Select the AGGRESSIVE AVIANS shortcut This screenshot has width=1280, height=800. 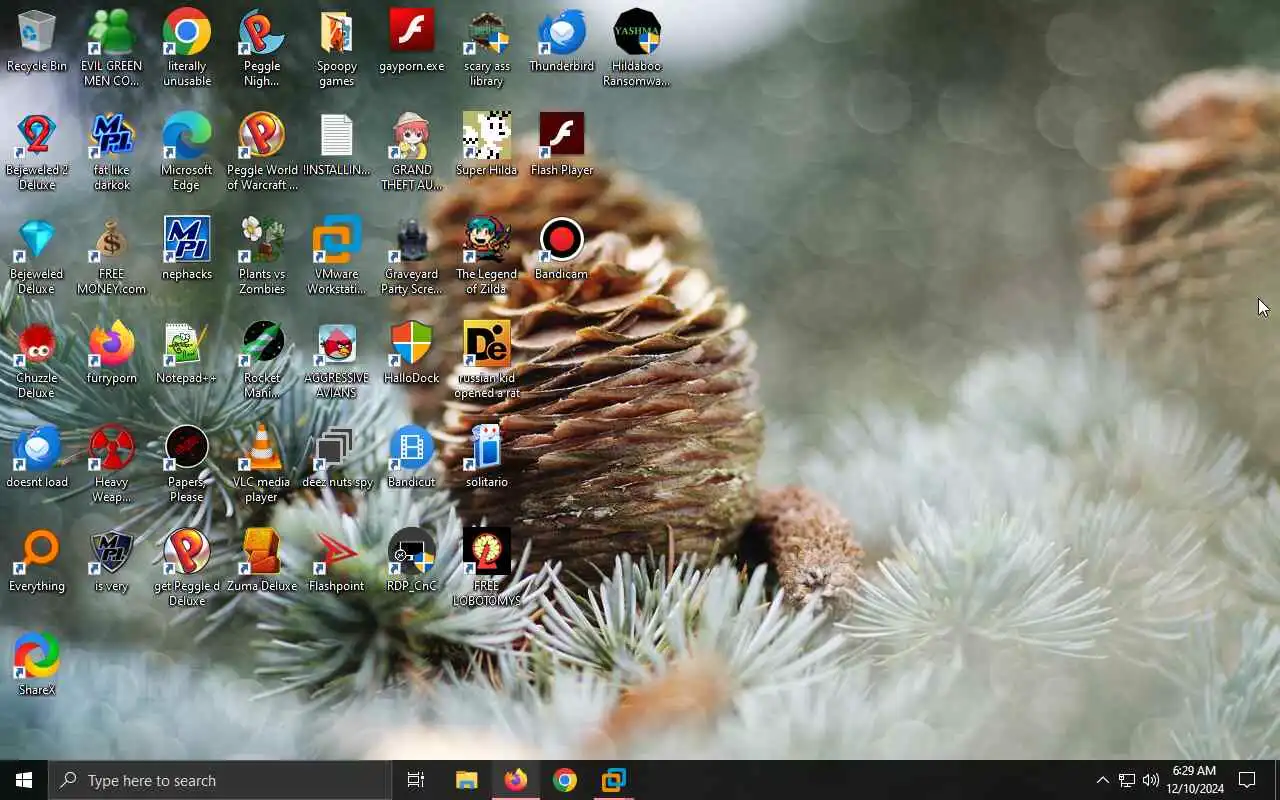tap(337, 361)
